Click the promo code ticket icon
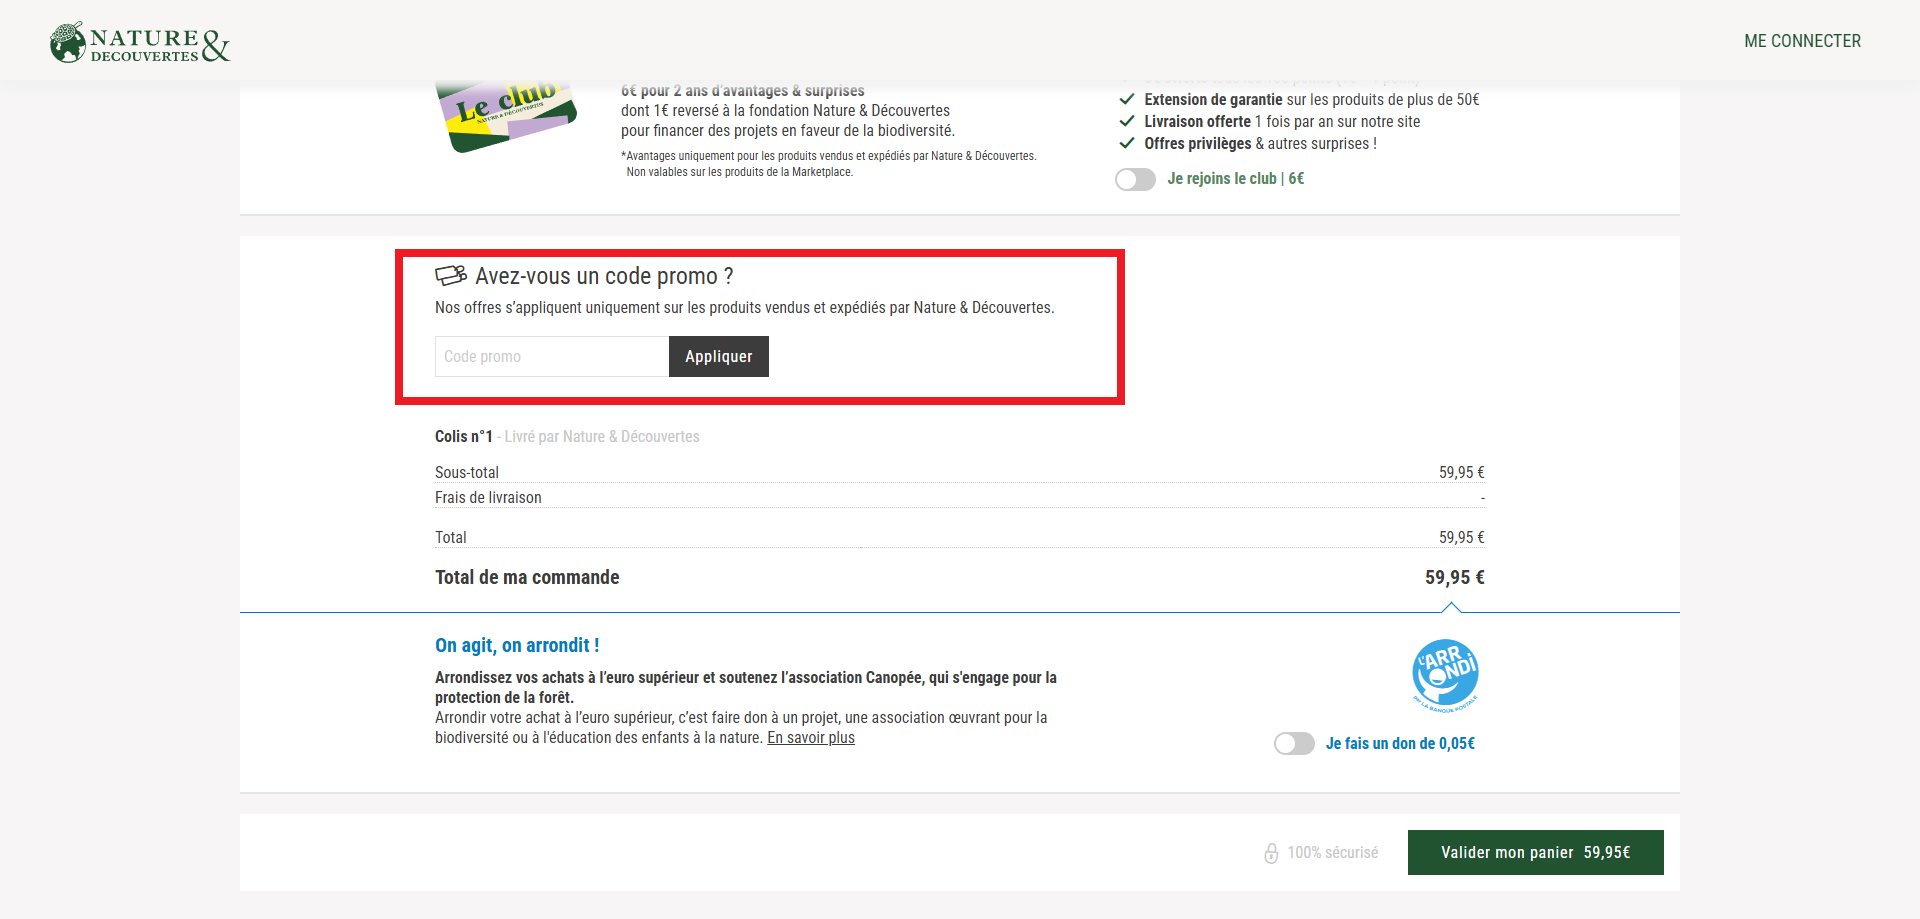The width and height of the screenshot is (1920, 919). (451, 275)
